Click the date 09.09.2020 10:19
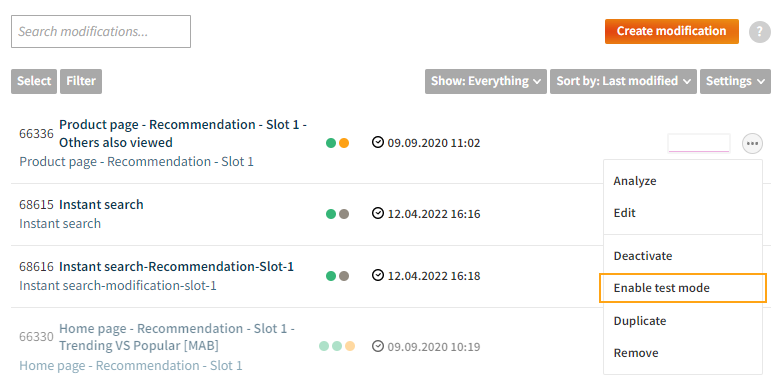 click(434, 347)
